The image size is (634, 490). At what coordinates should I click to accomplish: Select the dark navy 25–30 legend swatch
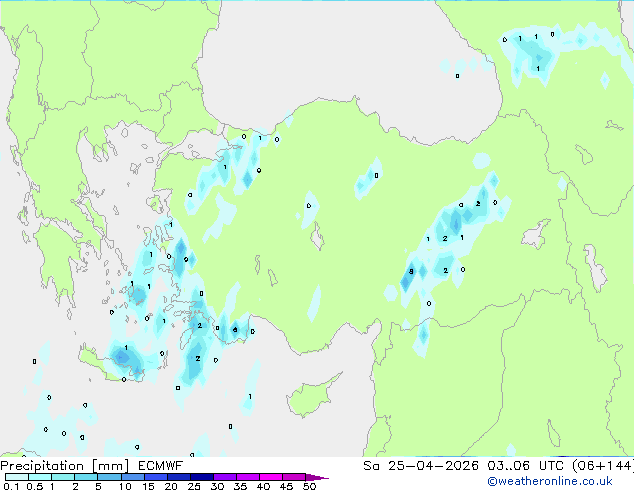point(201,477)
